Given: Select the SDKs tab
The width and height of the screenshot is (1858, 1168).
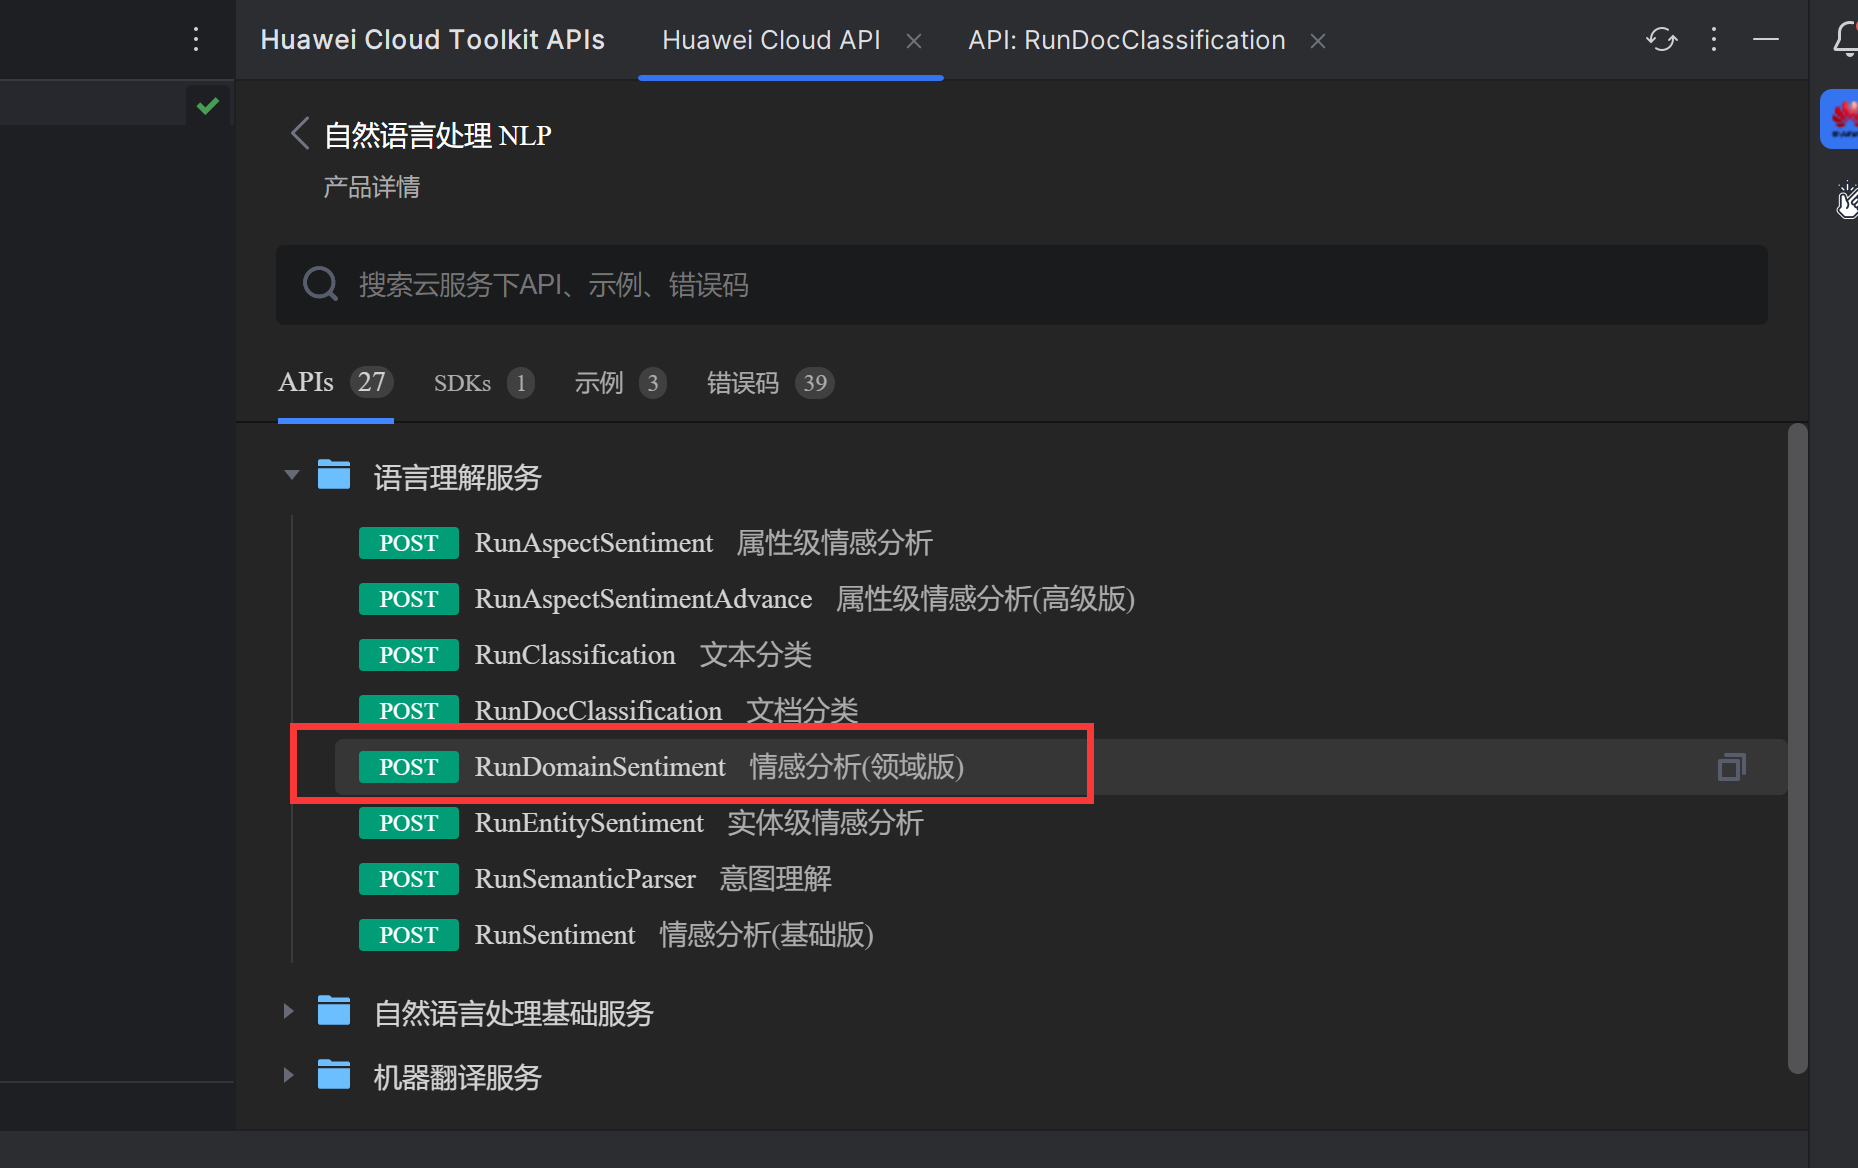Looking at the screenshot, I should click(484, 383).
